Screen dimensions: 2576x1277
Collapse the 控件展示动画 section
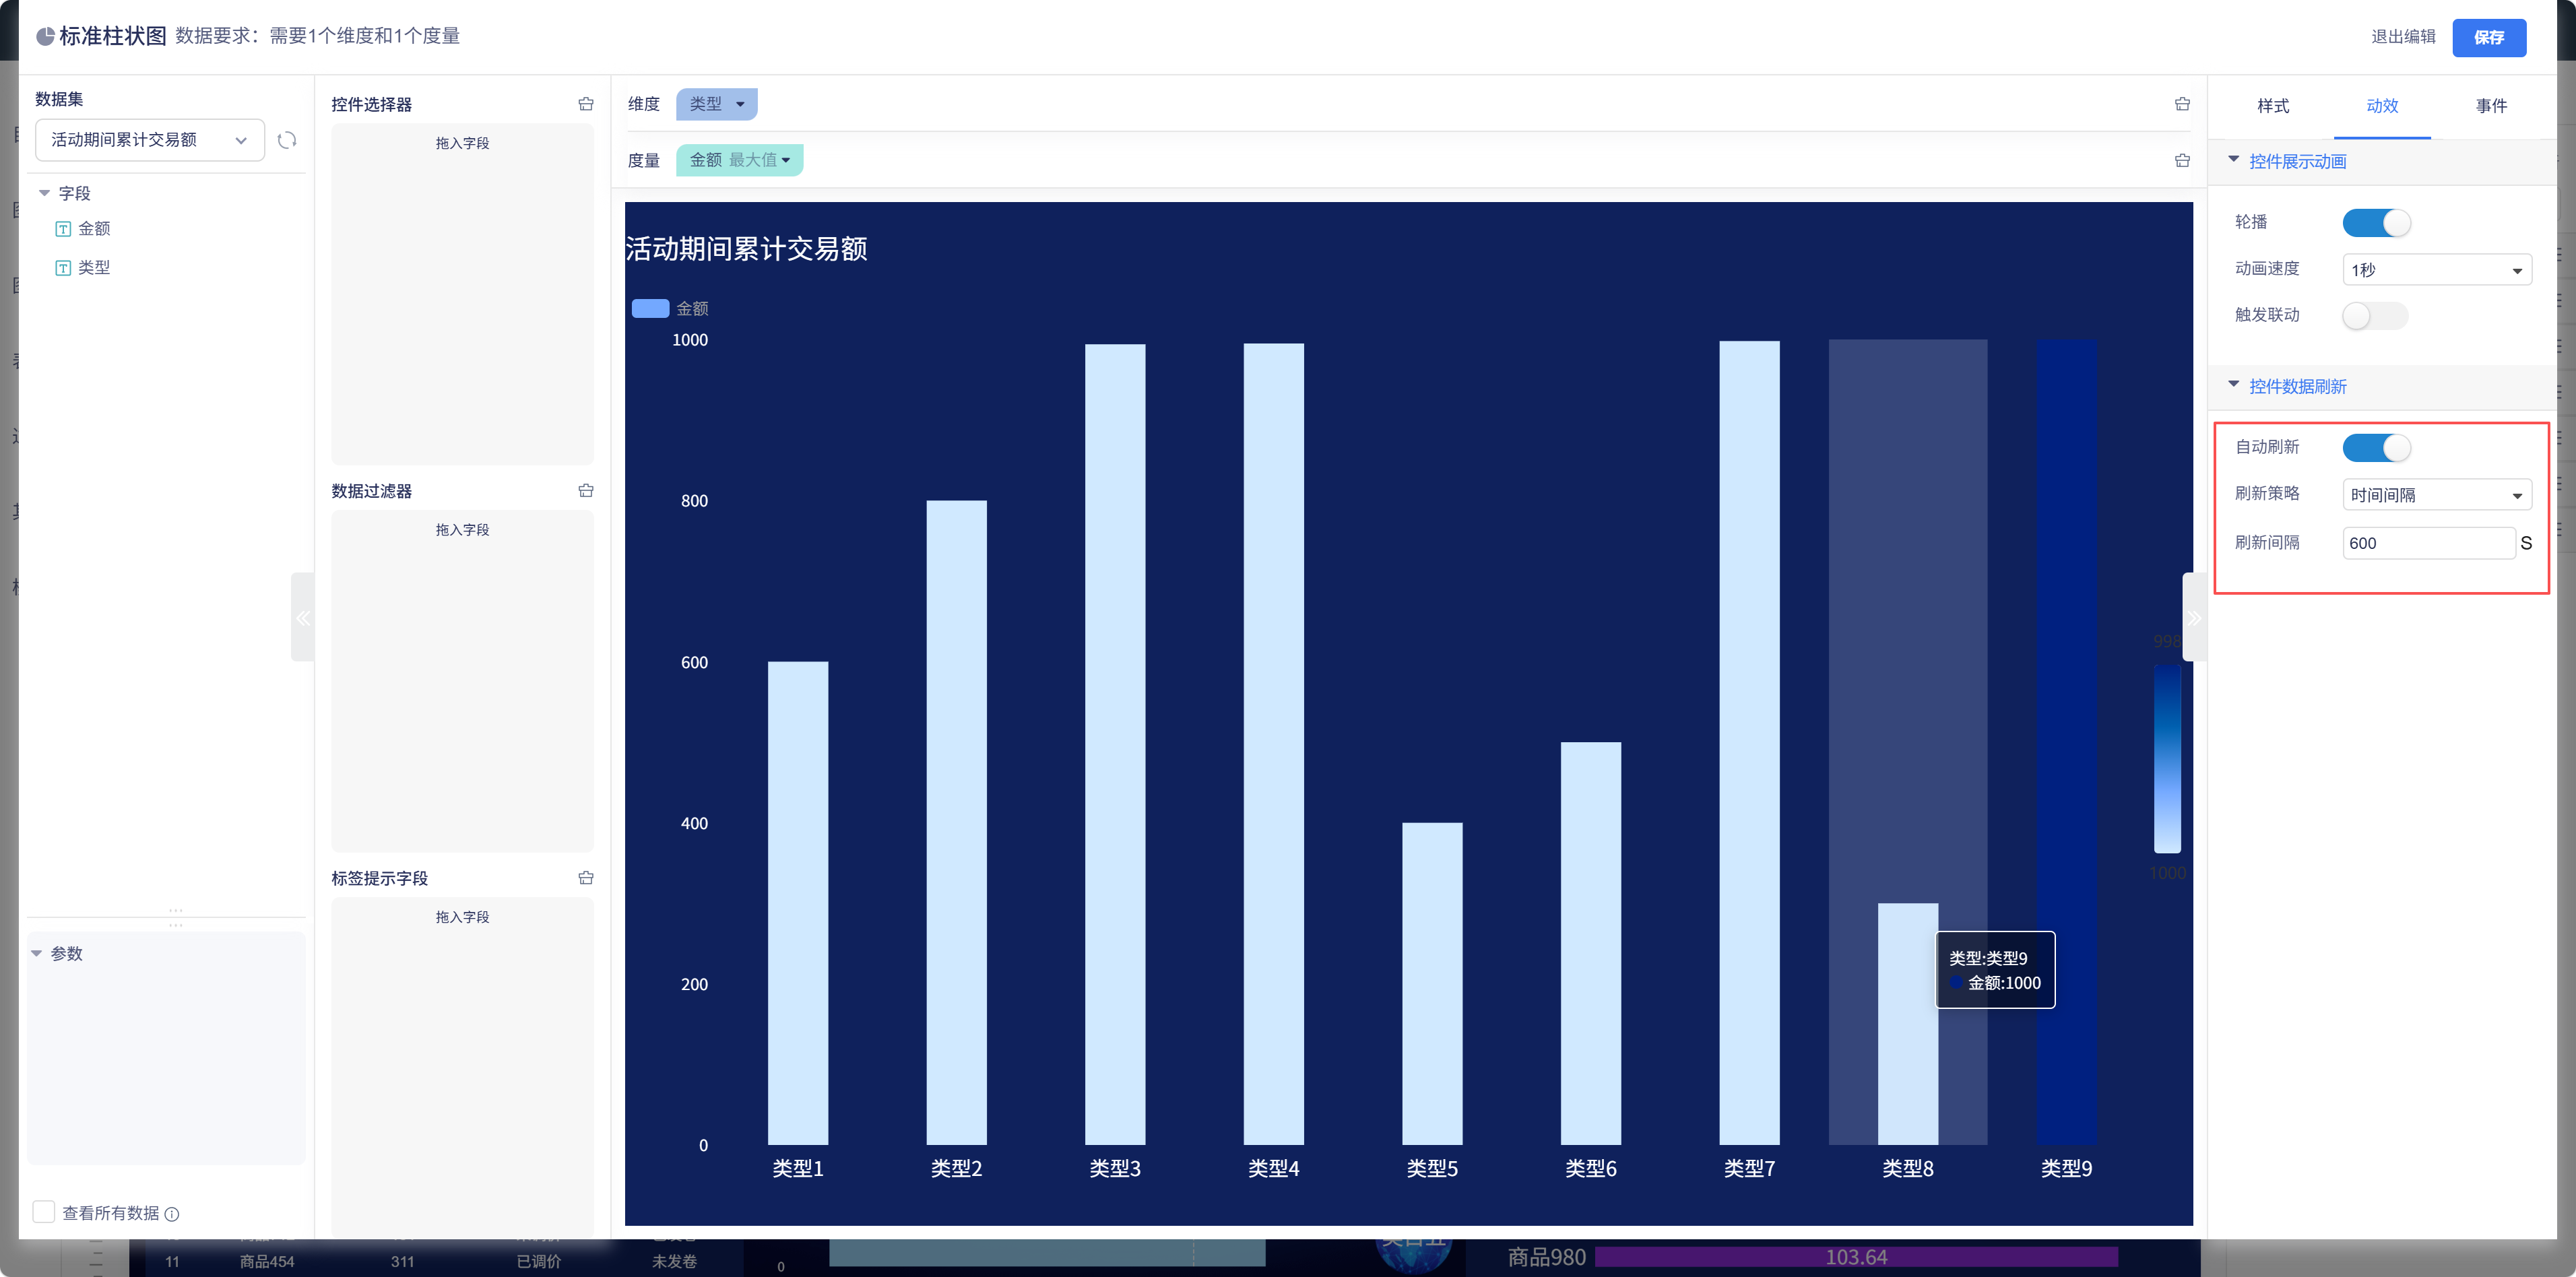(2234, 160)
